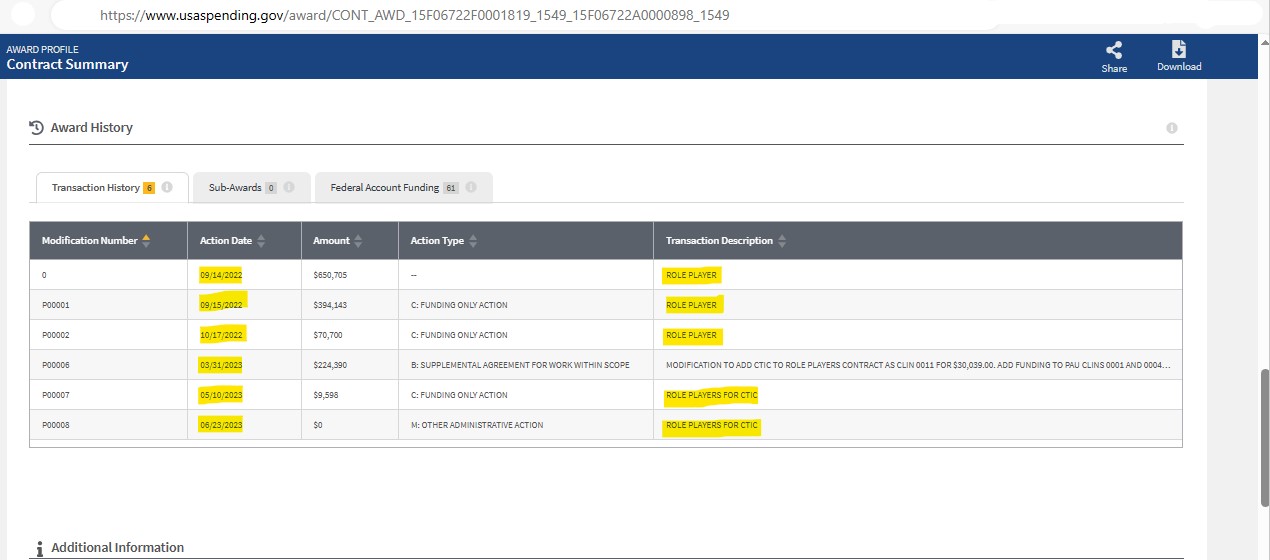
Task: Click action date 05/10/2023
Action: point(221,395)
